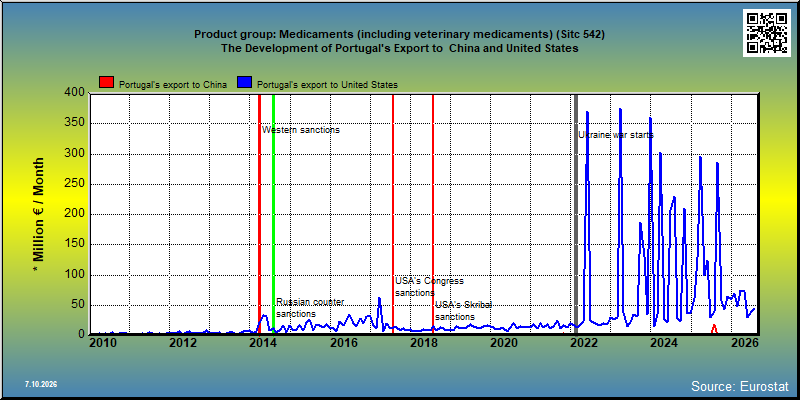This screenshot has height=400, width=800.
Task: Click the date stamp 7.10.2026
Action: point(41,384)
